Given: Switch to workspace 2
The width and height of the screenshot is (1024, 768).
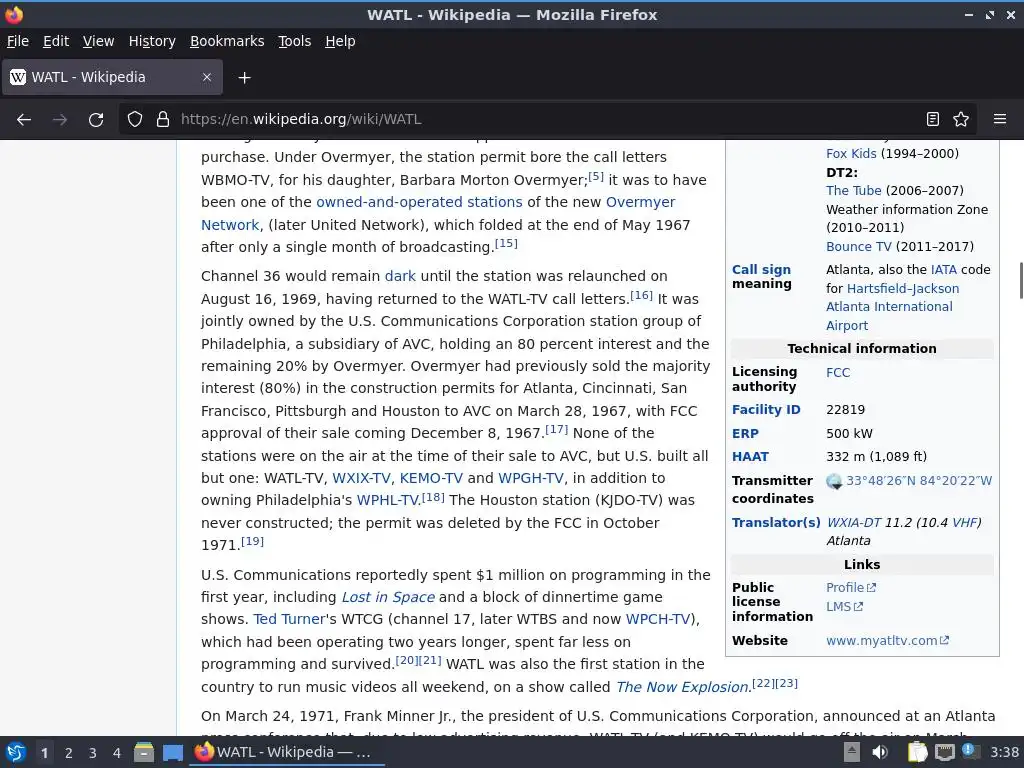Looking at the screenshot, I should coord(69,753).
